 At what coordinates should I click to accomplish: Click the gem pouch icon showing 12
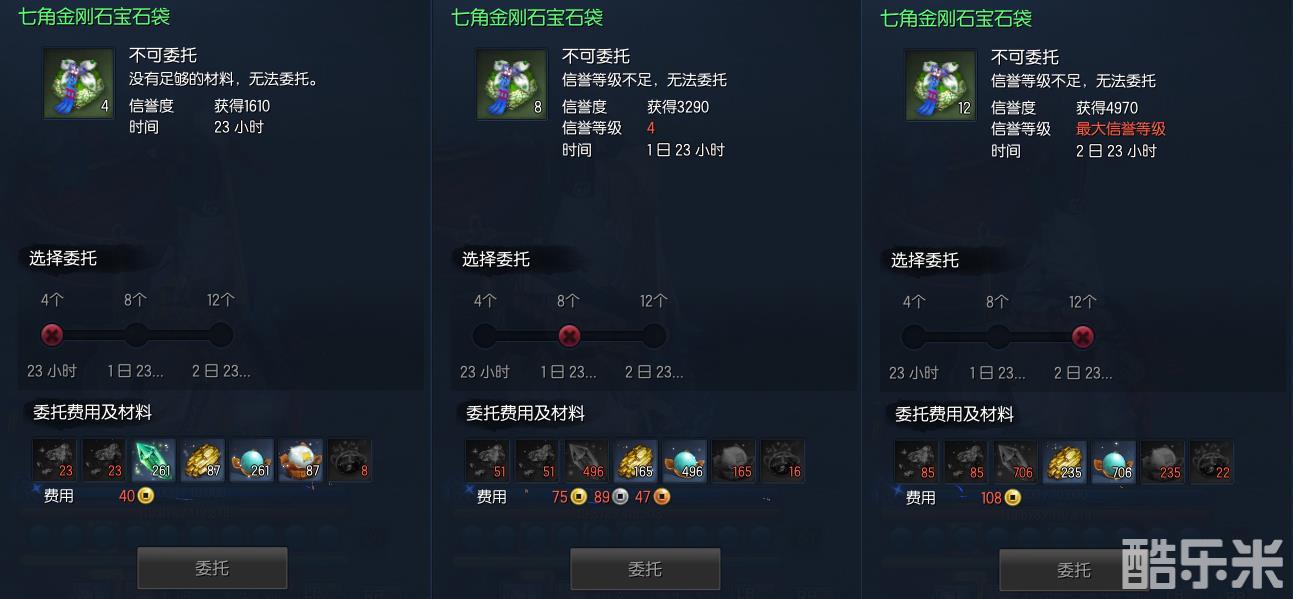coord(940,85)
